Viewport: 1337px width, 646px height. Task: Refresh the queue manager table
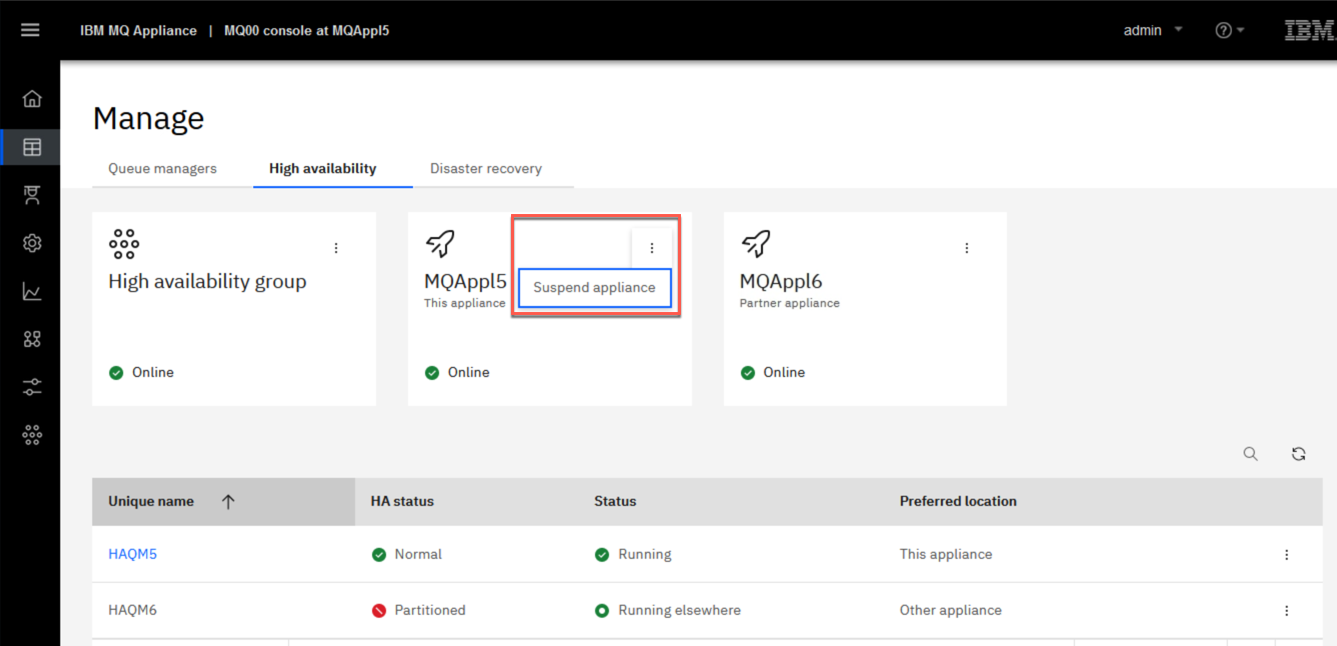coord(1298,453)
